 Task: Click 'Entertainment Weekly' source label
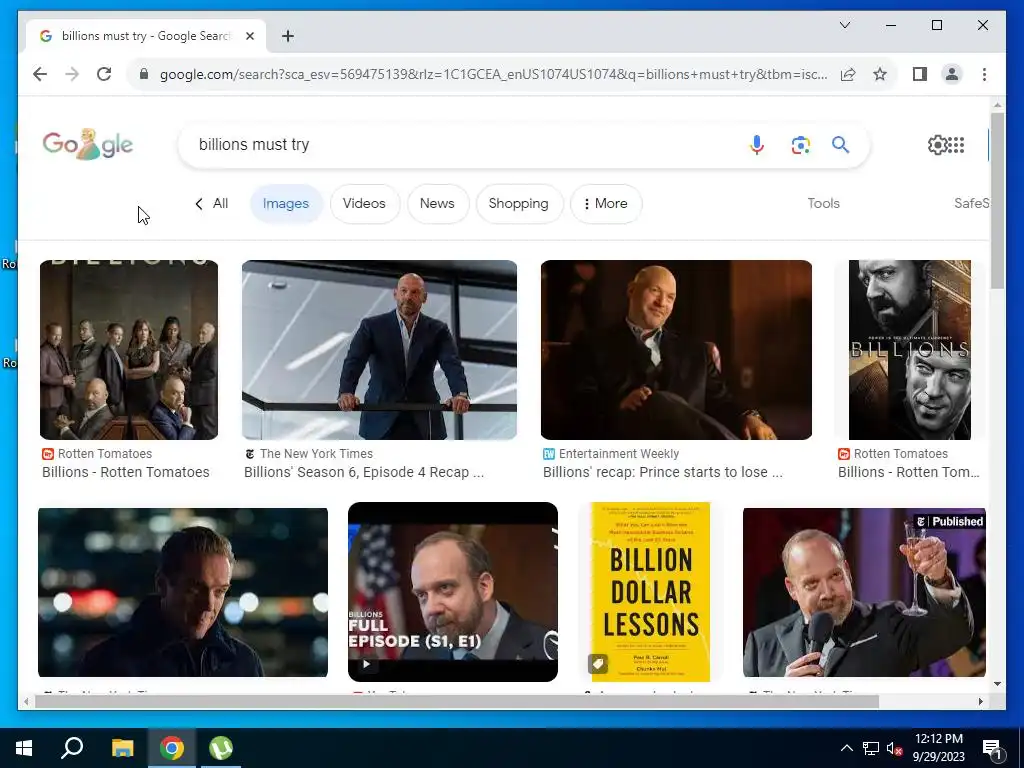click(619, 454)
